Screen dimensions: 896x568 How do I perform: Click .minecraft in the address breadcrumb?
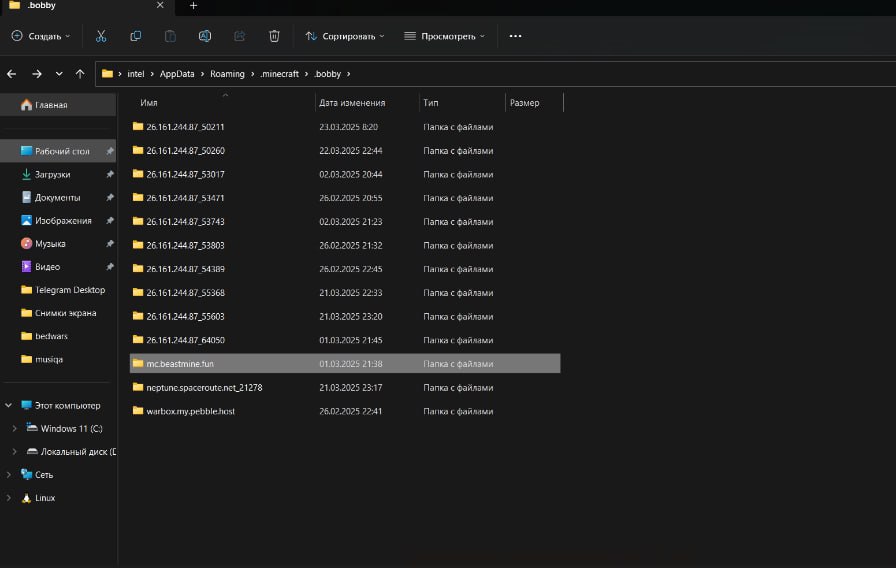coord(280,74)
